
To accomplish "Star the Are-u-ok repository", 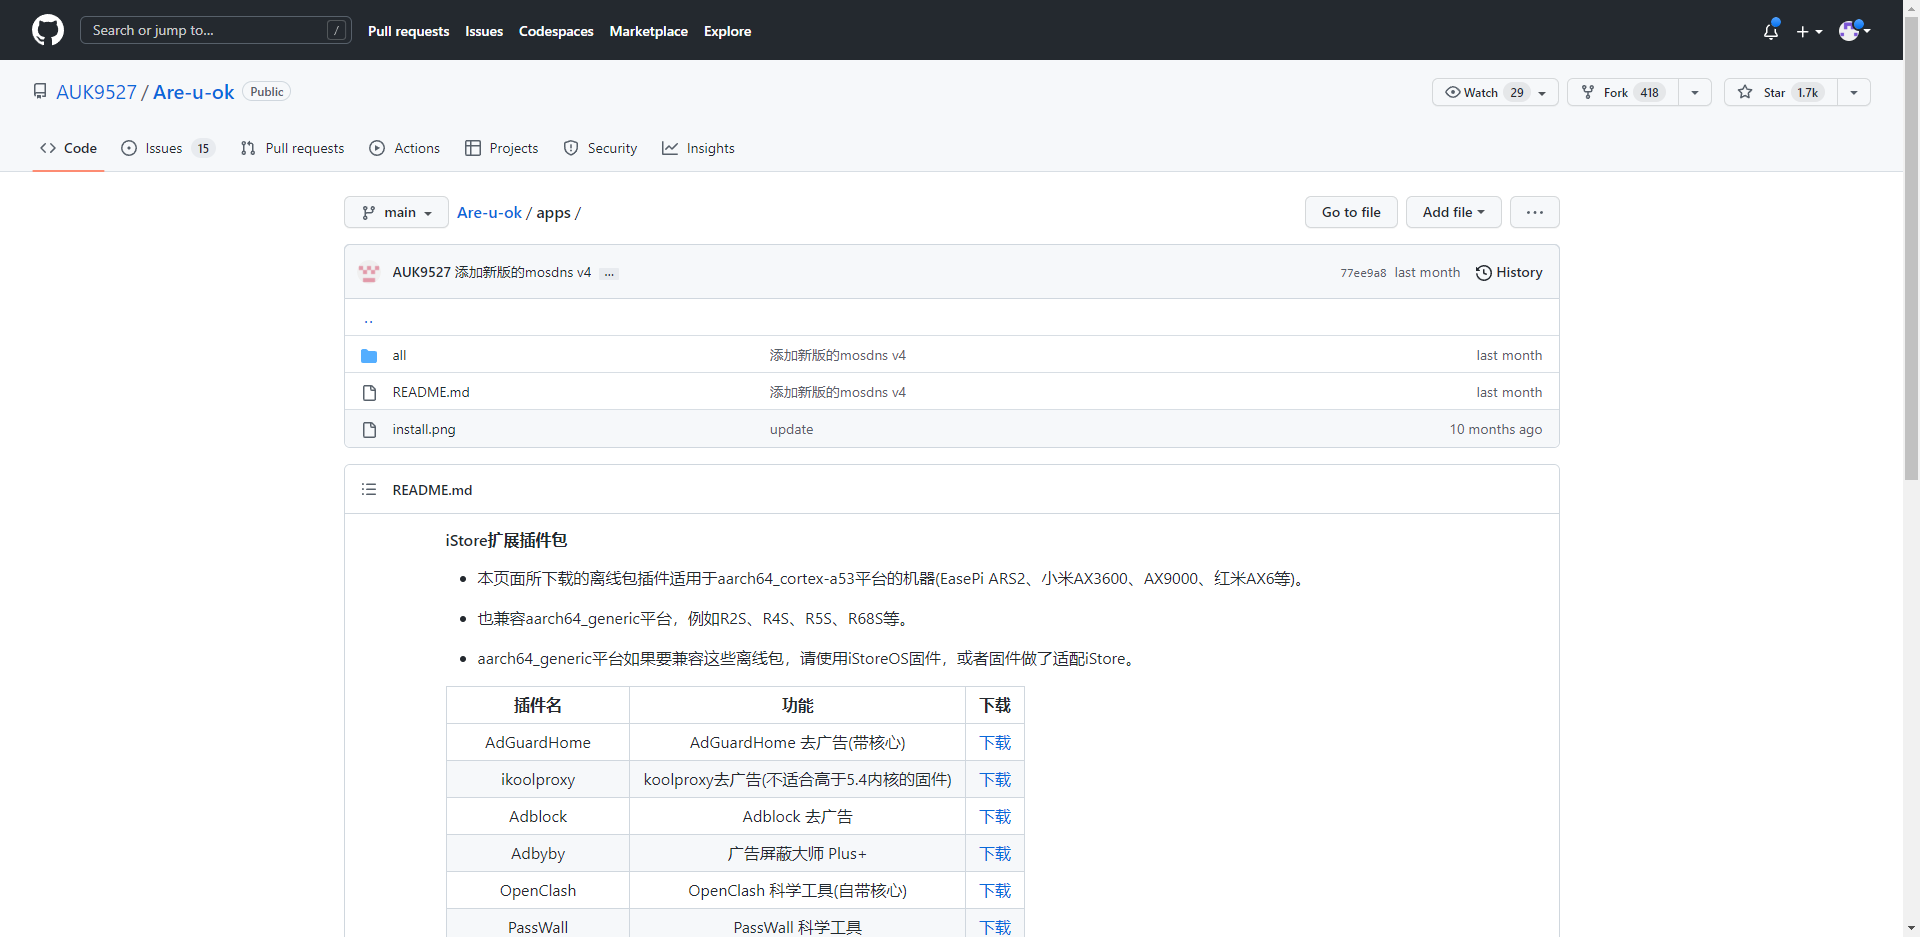I will (1781, 92).
